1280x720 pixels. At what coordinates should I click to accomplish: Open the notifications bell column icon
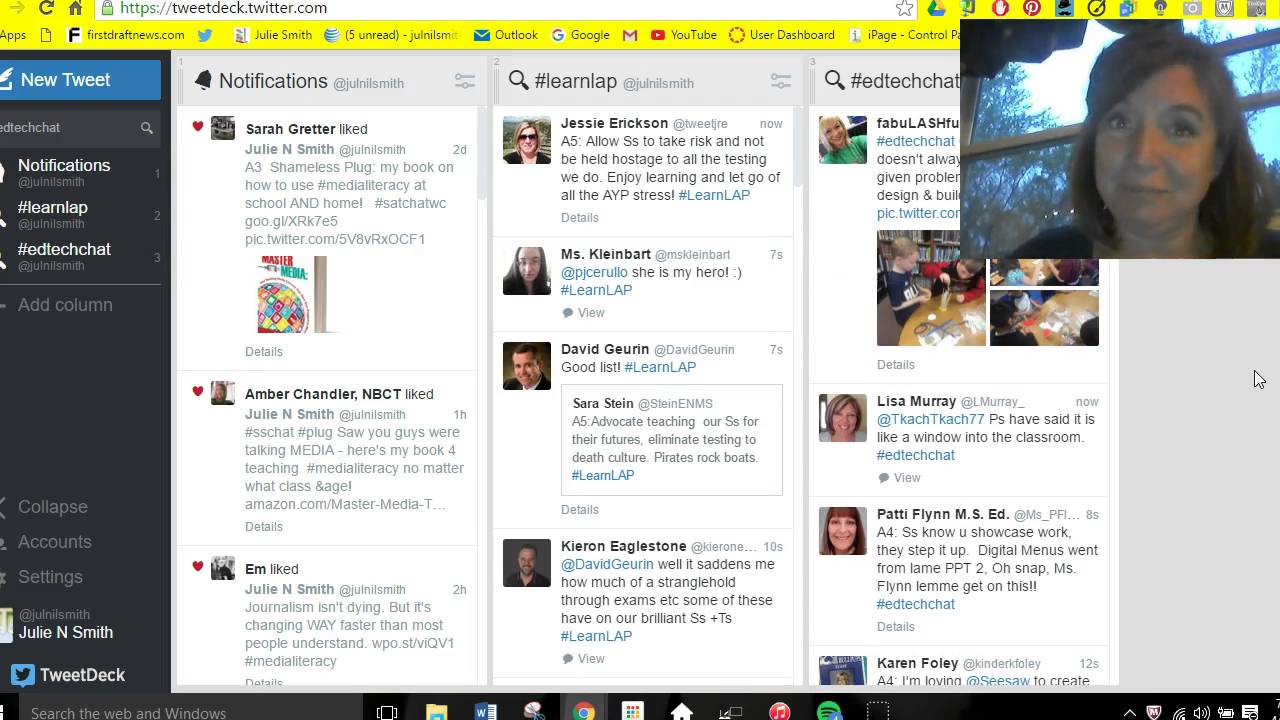(x=203, y=81)
